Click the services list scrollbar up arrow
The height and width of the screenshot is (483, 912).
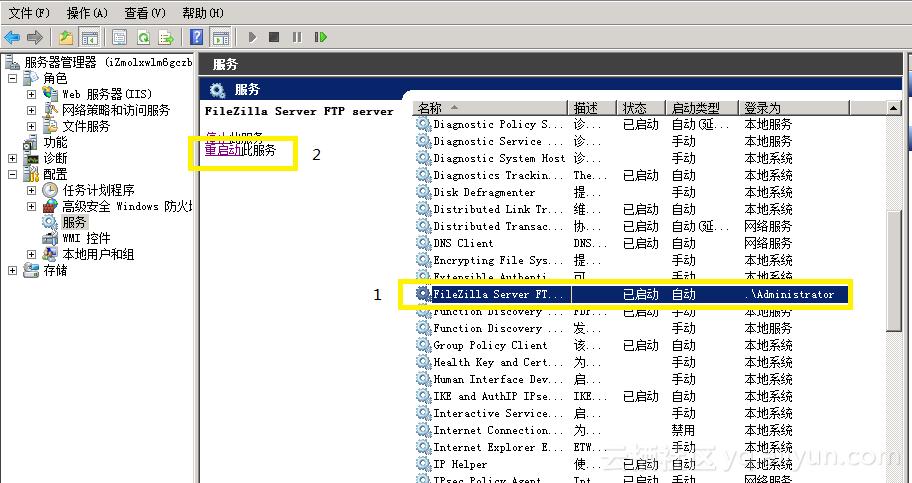[893, 108]
